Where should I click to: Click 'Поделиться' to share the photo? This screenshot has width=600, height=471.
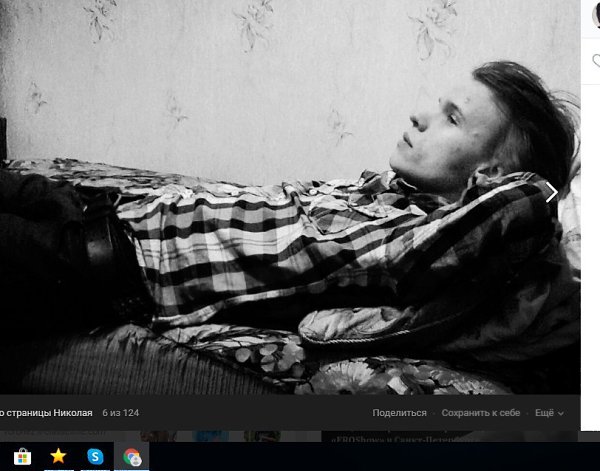click(399, 413)
